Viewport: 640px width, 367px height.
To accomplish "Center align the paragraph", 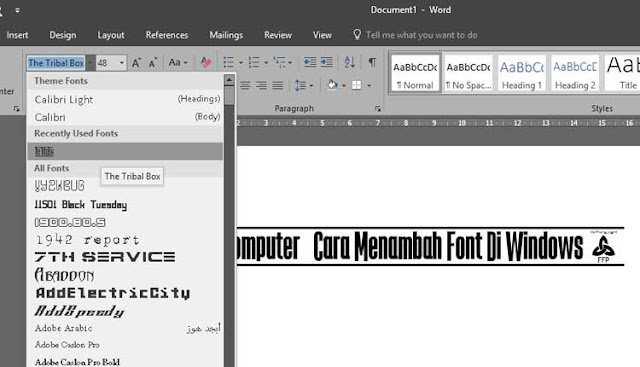I will point(245,85).
